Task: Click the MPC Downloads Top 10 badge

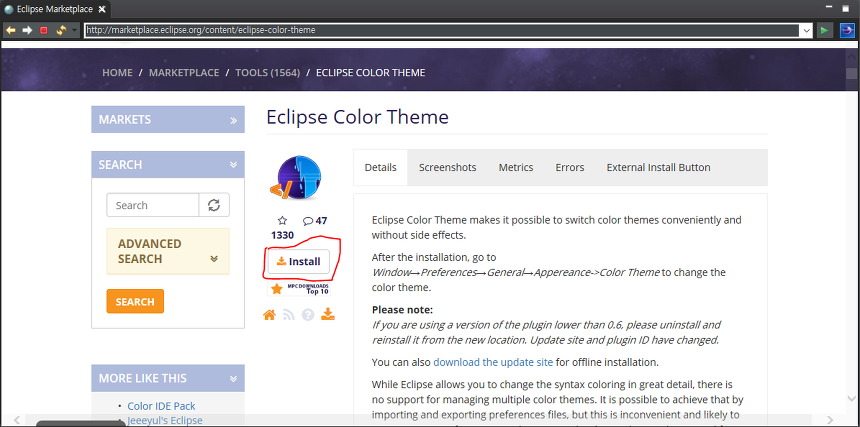Action: [299, 288]
